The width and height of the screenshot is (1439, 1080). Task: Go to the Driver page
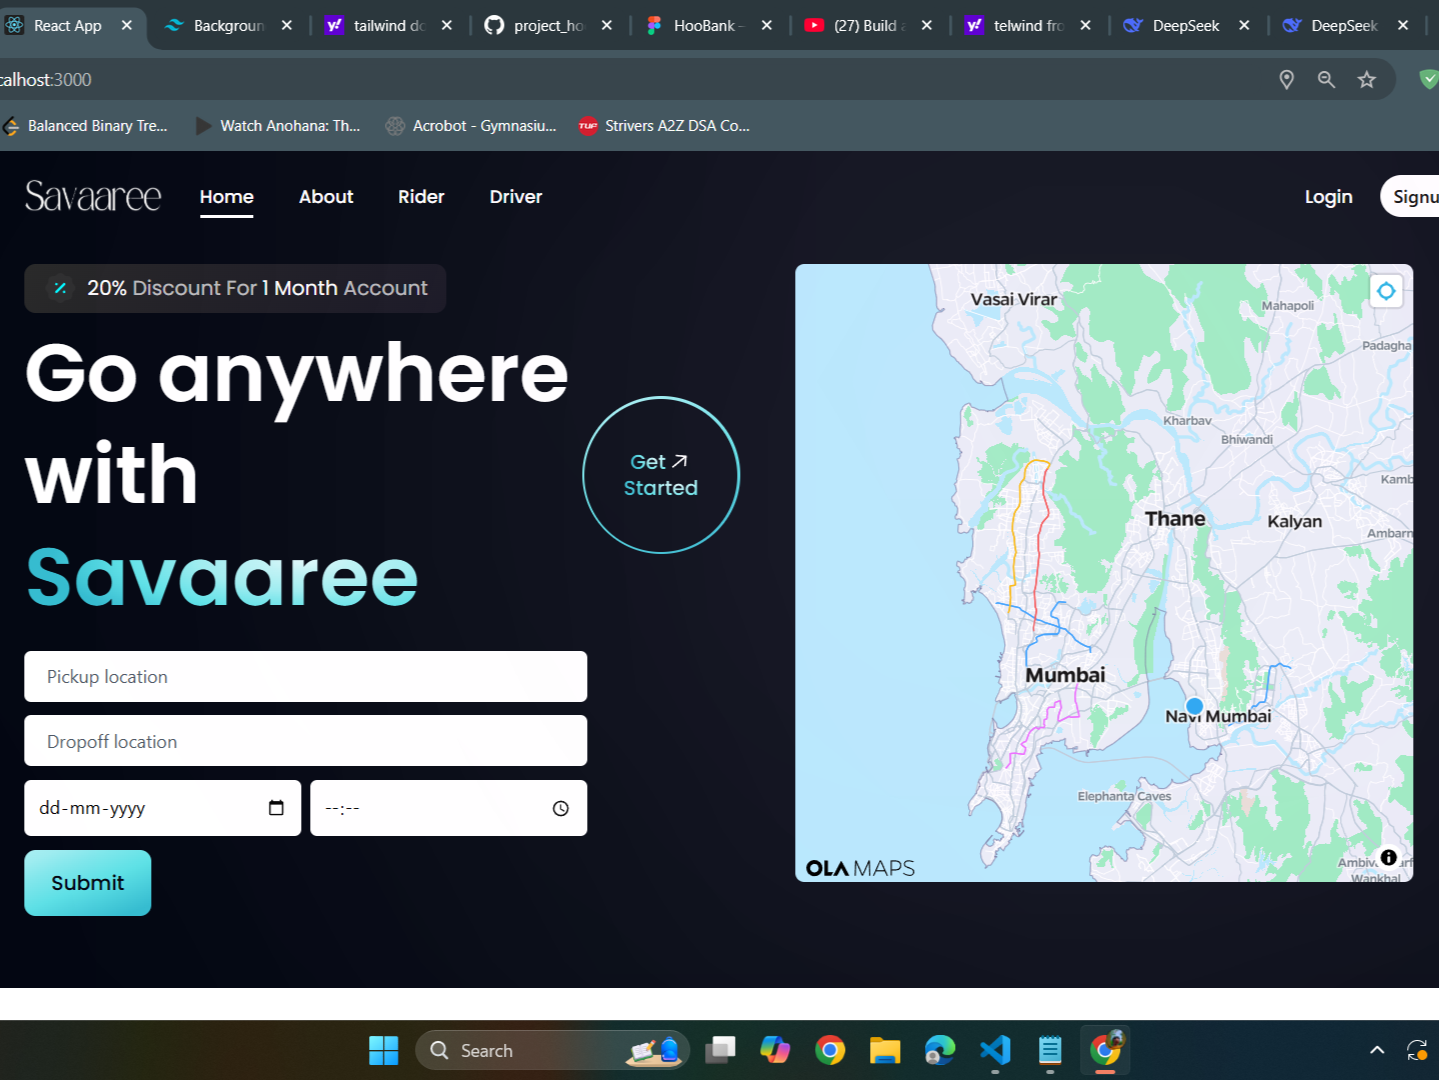coord(515,197)
